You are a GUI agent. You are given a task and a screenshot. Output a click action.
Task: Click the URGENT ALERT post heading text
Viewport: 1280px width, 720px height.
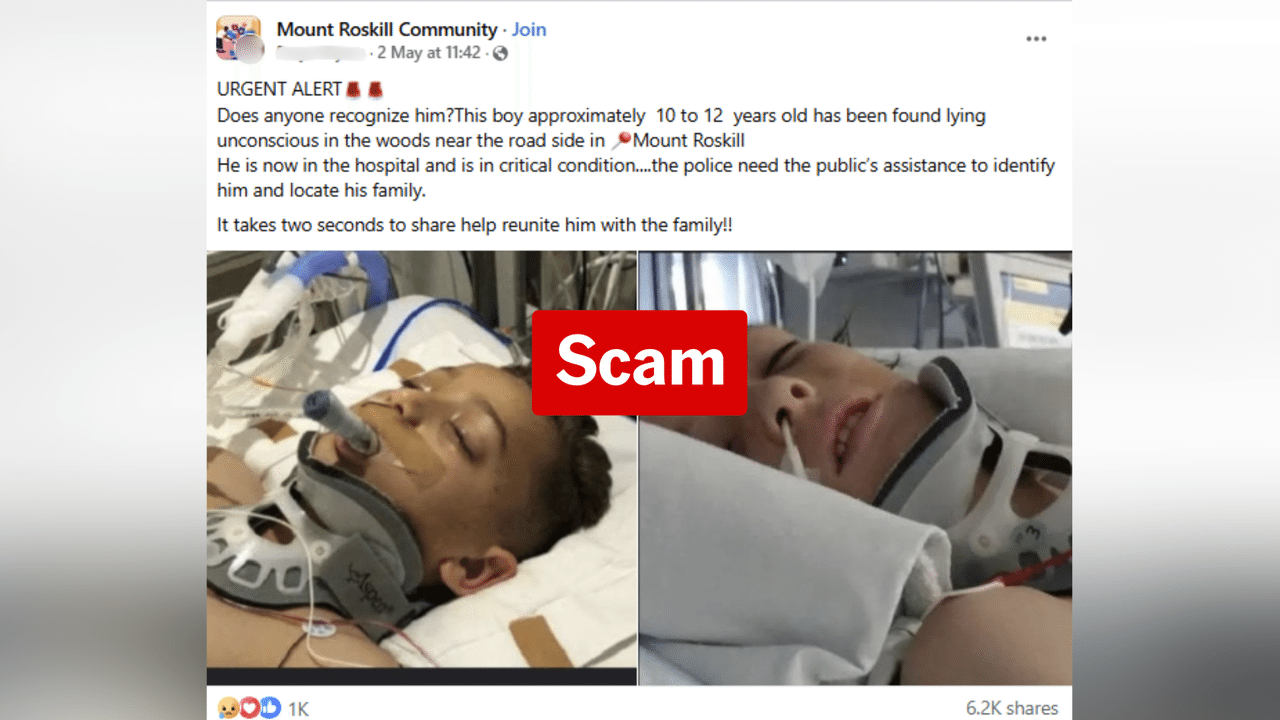coord(278,90)
